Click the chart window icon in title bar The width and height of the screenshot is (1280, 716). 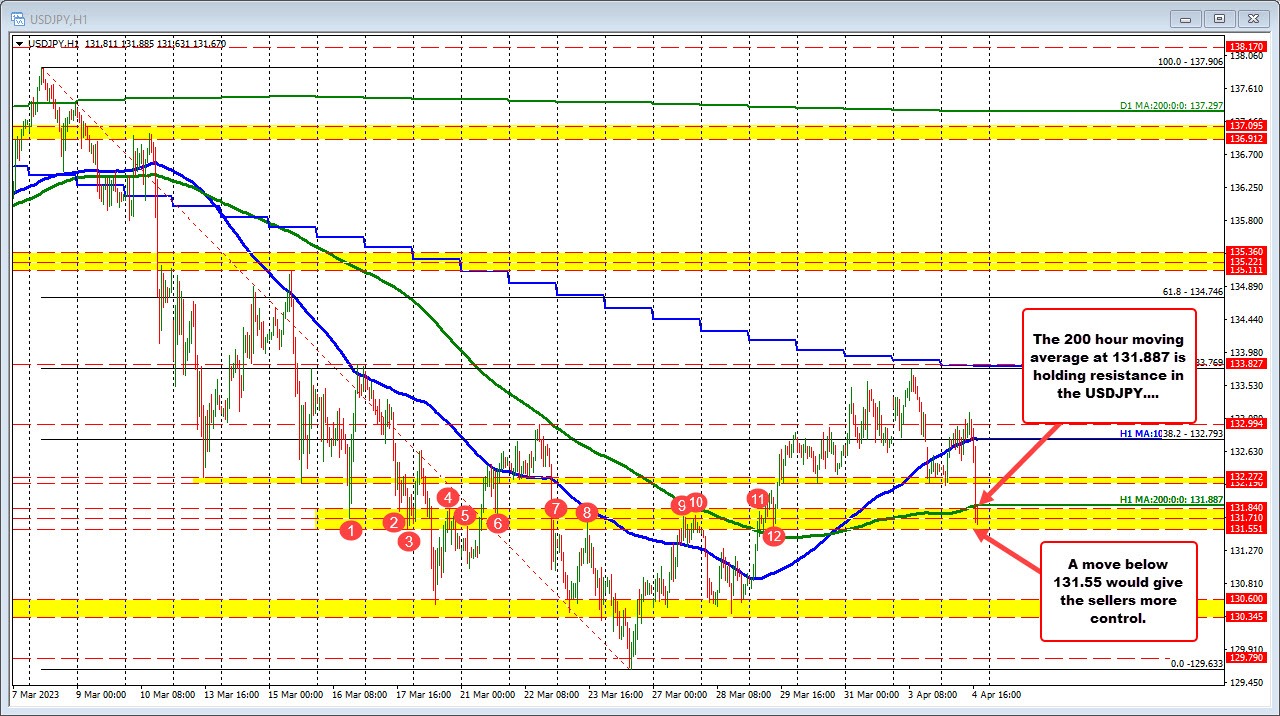17,17
